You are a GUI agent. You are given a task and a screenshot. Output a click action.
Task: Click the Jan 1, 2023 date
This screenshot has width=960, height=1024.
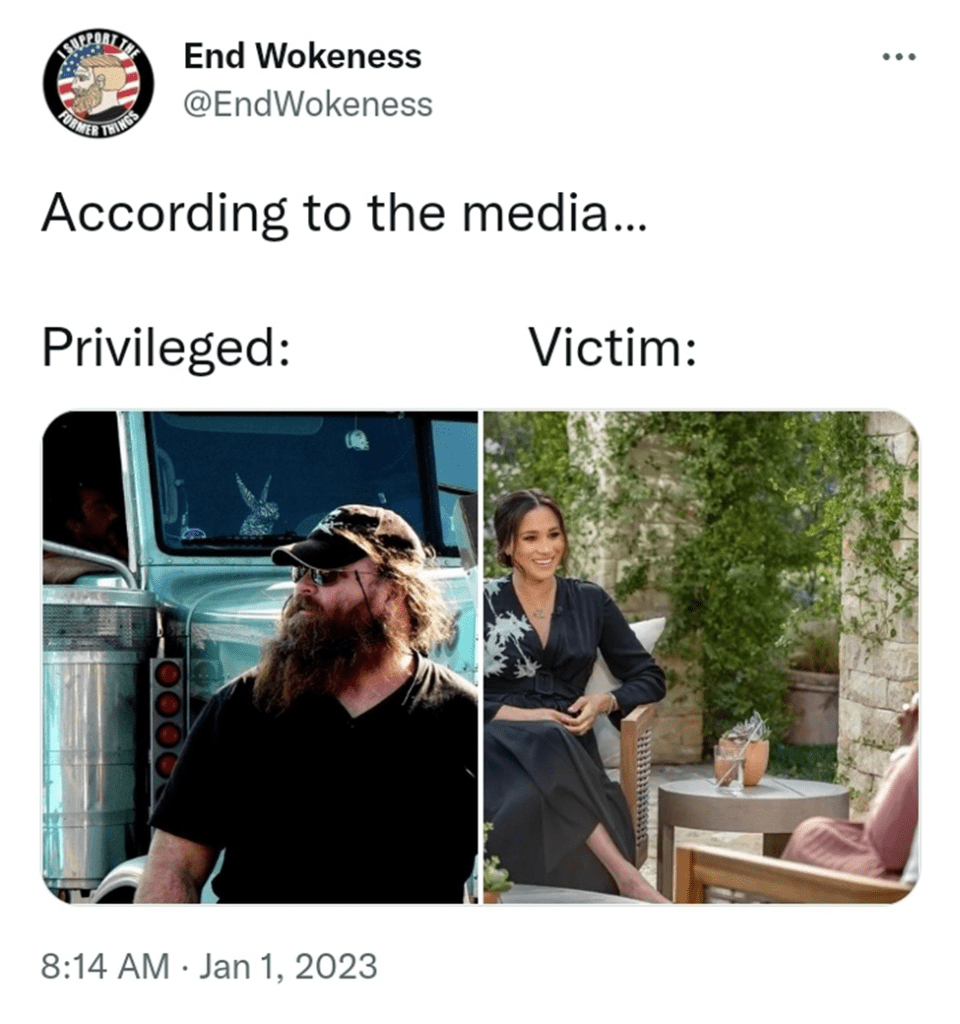(x=287, y=967)
